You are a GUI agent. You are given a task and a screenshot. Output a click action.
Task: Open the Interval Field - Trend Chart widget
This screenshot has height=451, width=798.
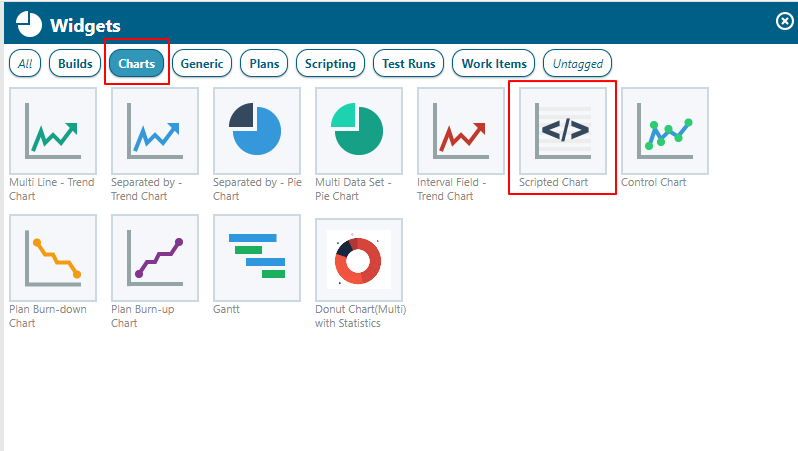click(x=461, y=130)
